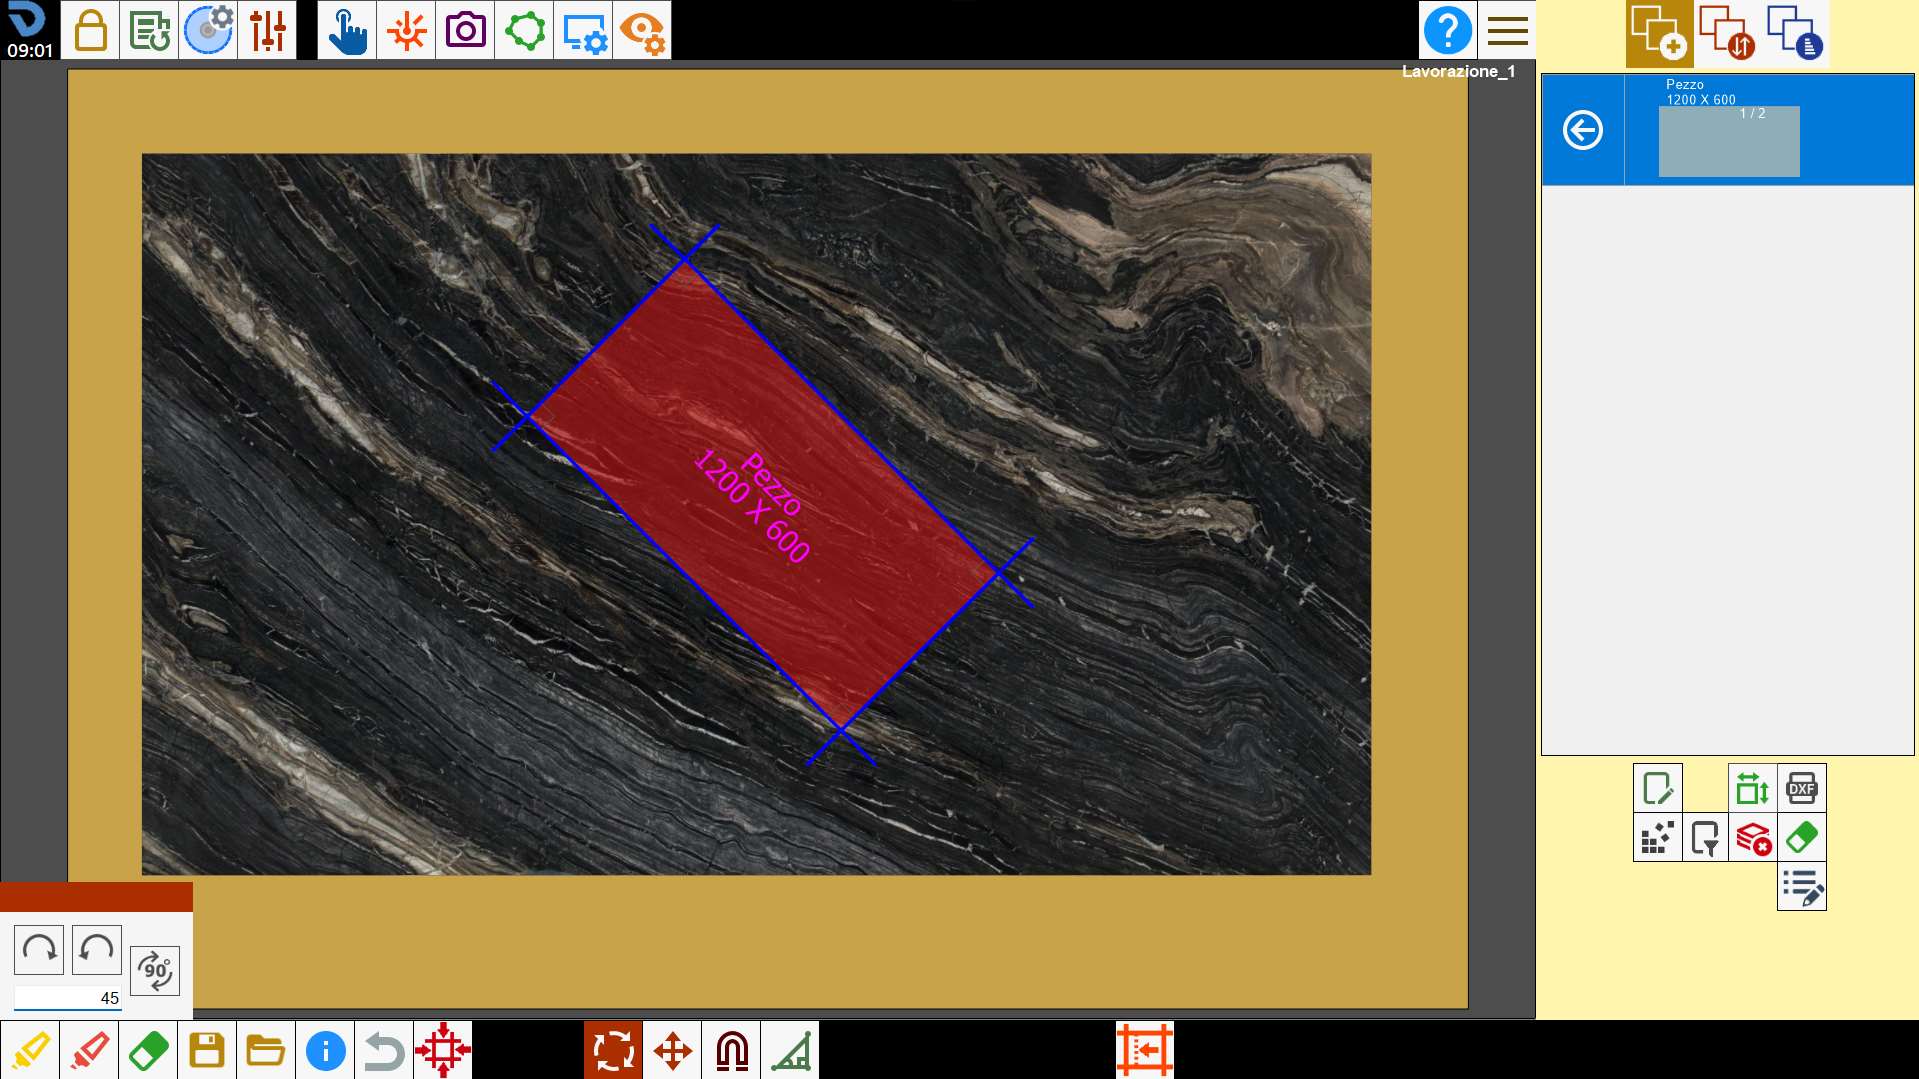Toggle the move arrows tool
The image size is (1919, 1079).
[672, 1050]
